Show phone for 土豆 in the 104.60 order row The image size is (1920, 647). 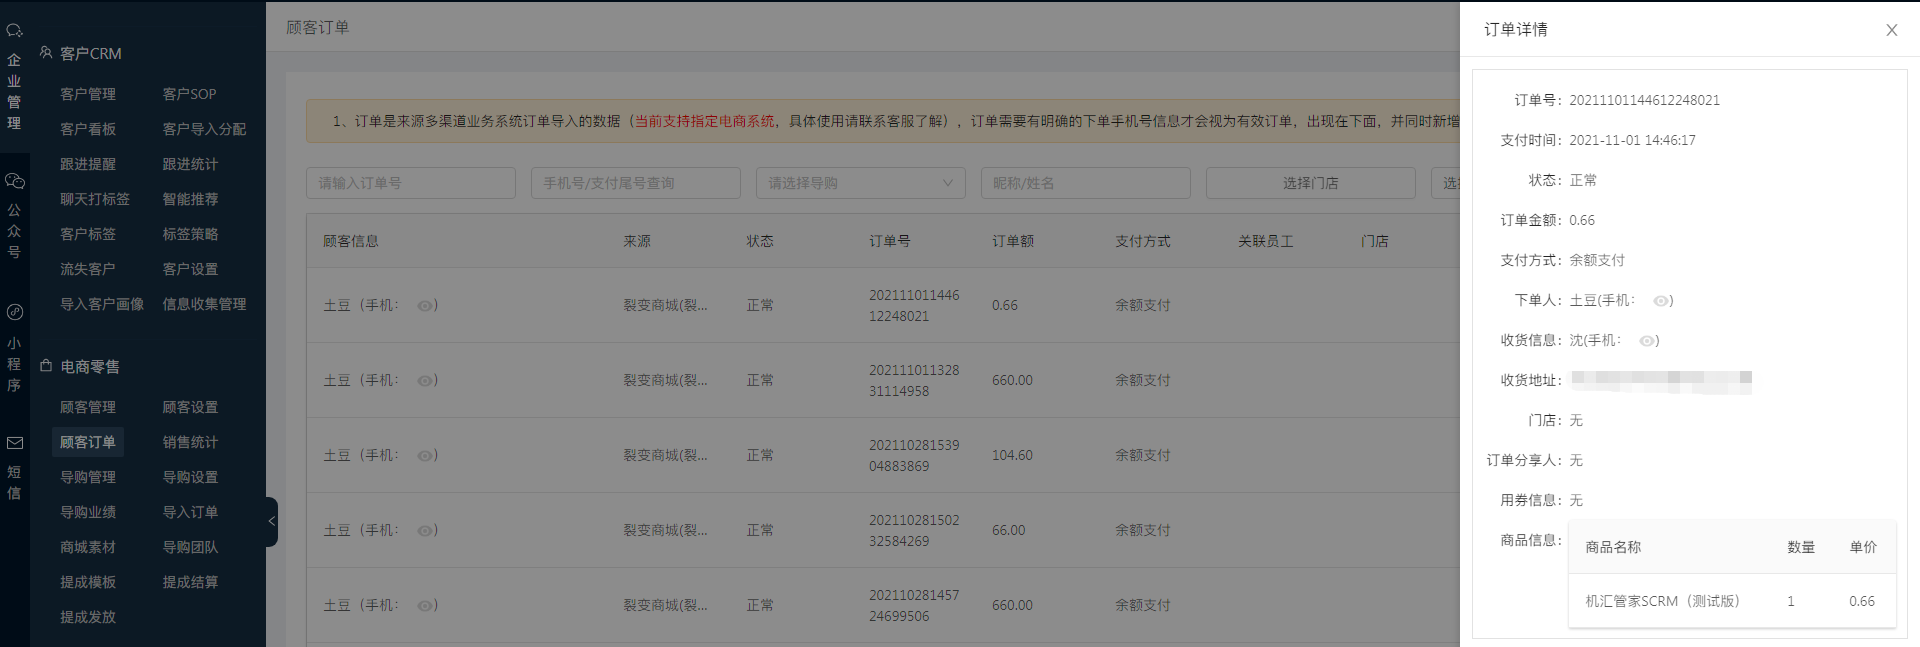click(425, 456)
